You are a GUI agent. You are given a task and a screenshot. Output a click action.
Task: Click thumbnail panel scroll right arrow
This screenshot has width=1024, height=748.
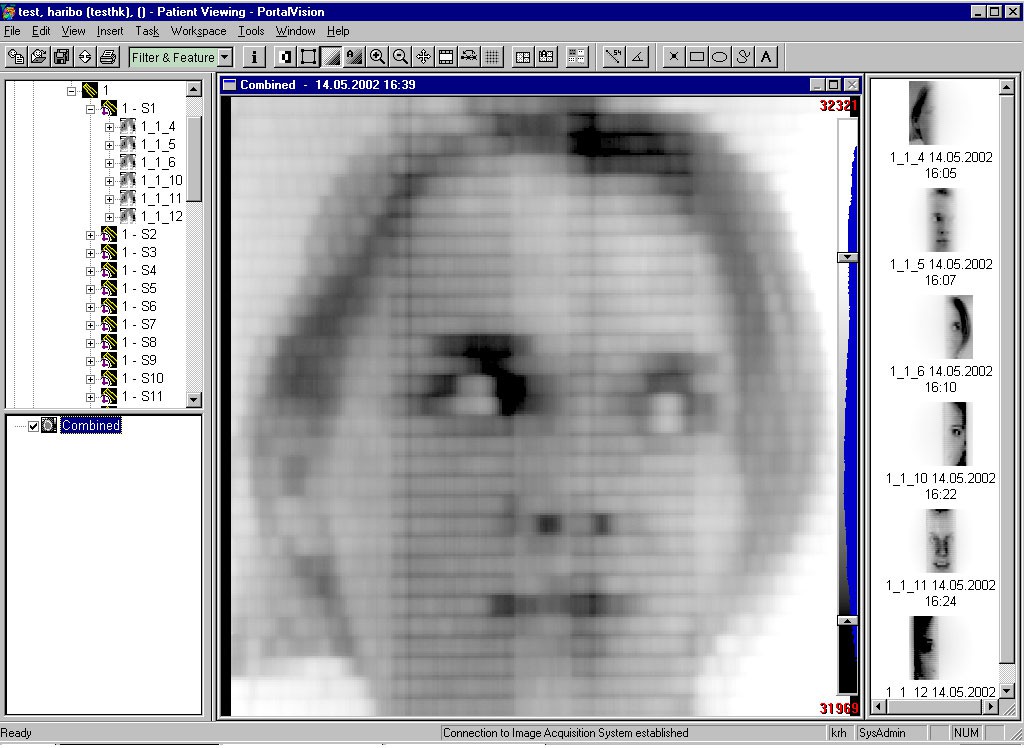click(x=991, y=706)
